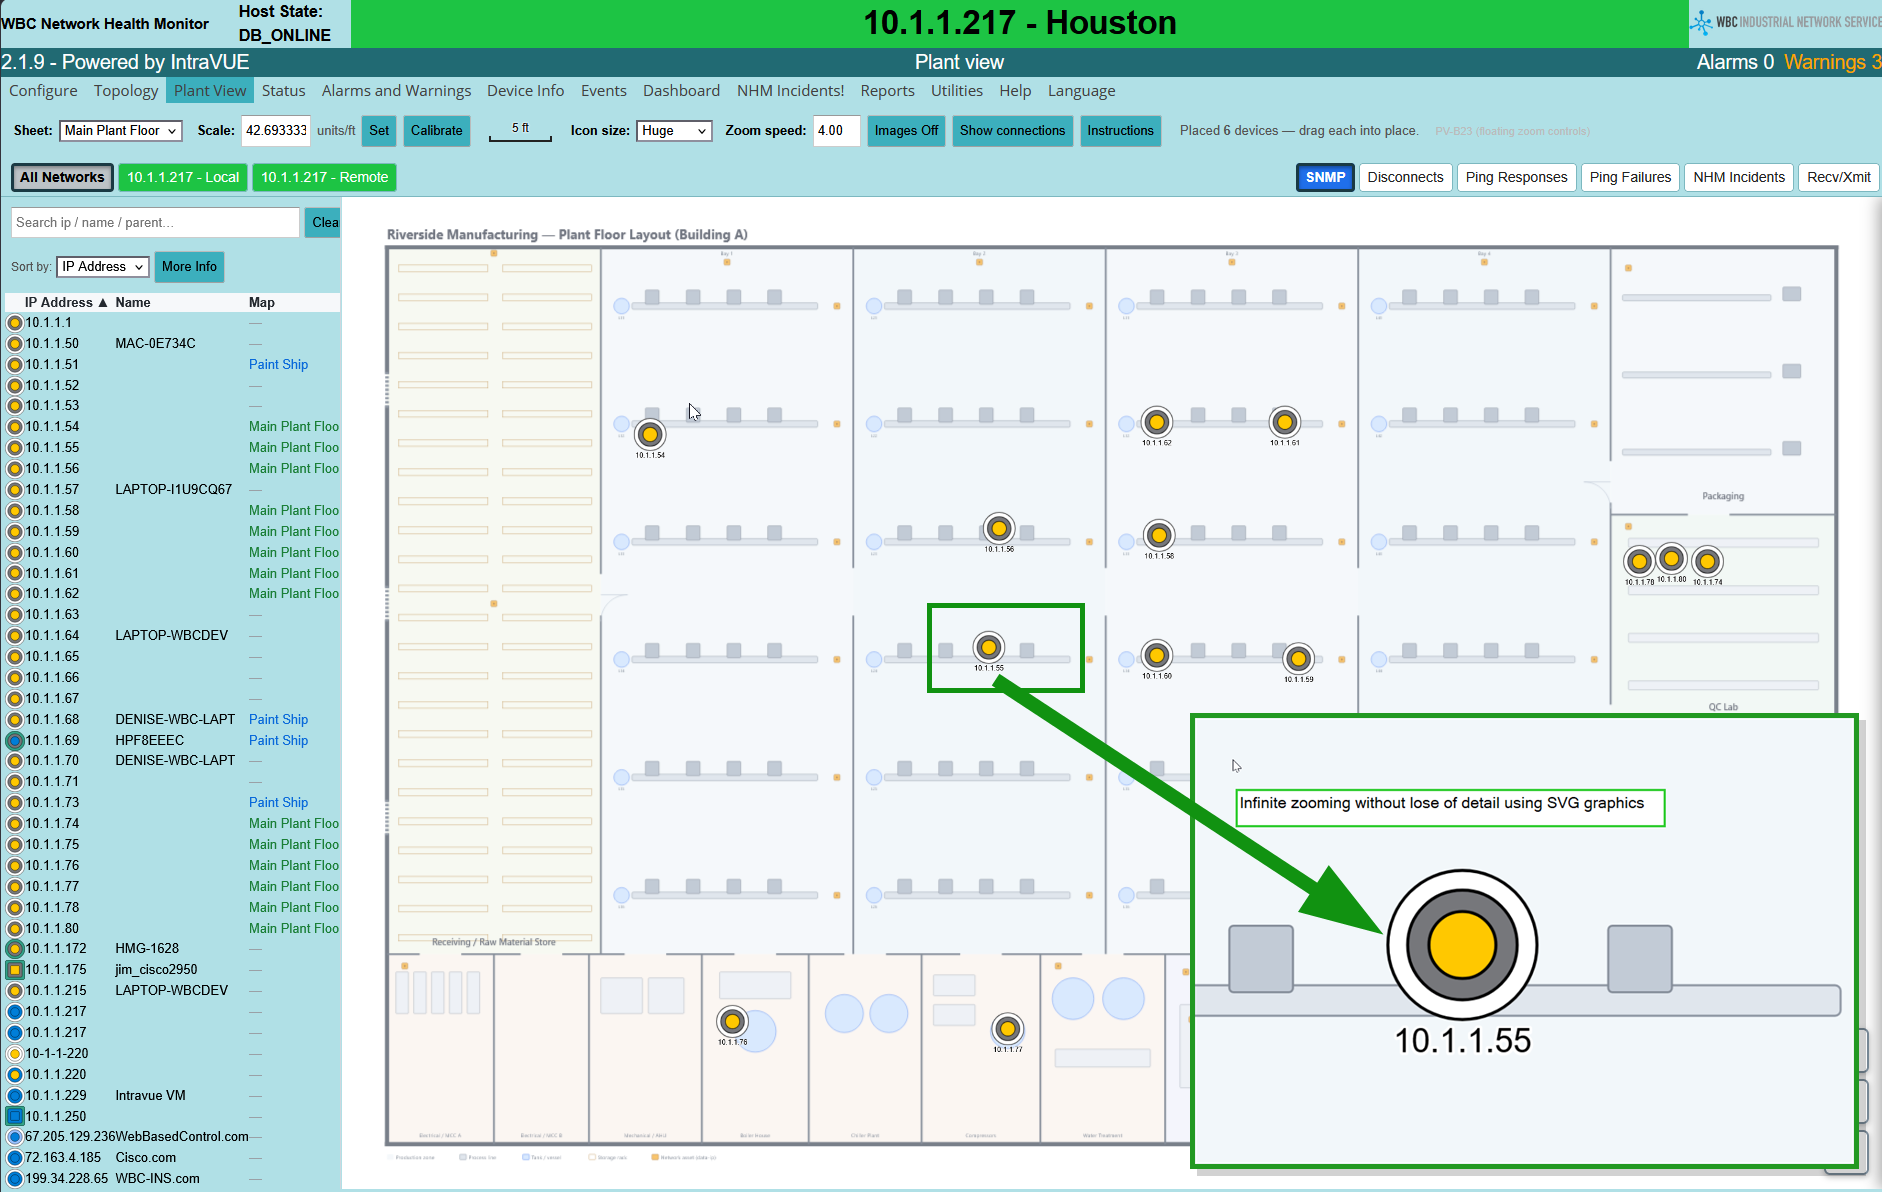The width and height of the screenshot is (1882, 1192).
Task: Toggle the Disconnects filter
Action: pos(1405,178)
